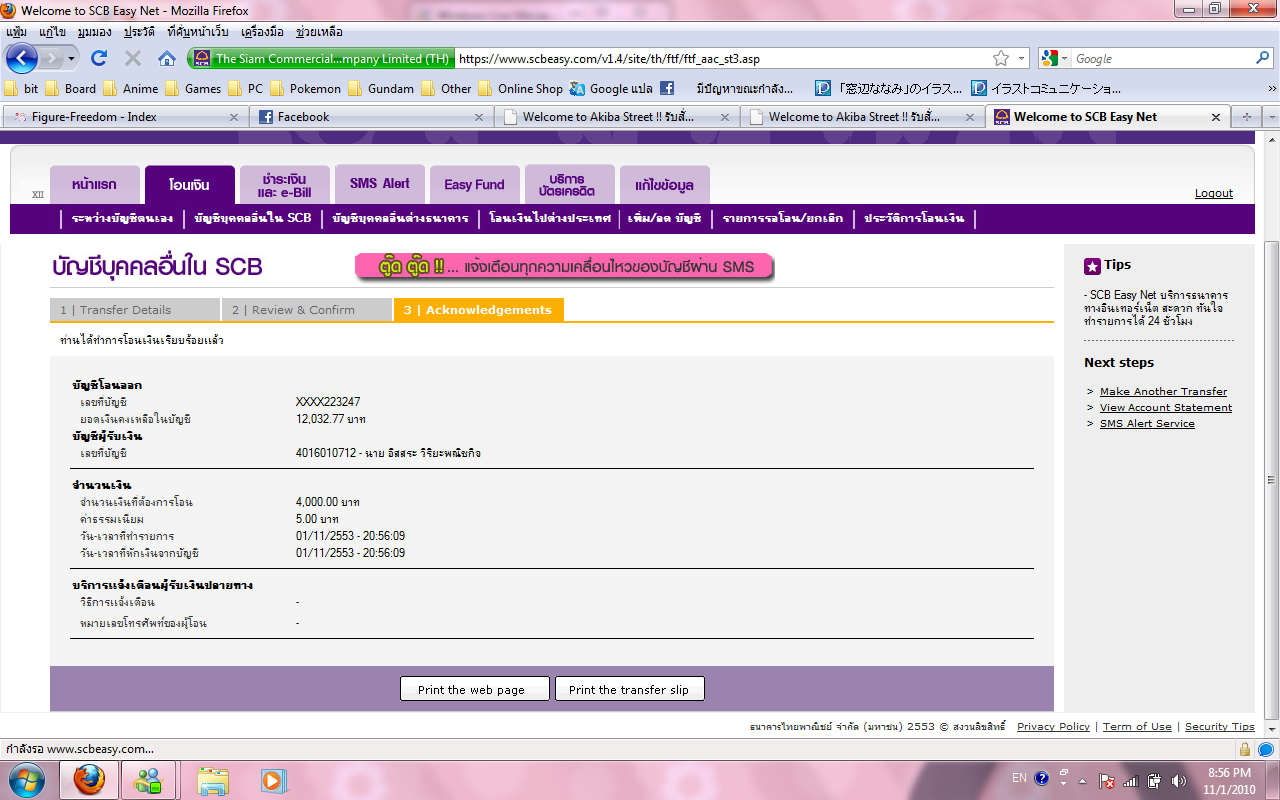This screenshot has height=800, width=1280.
Task: Close the Facebook browser tab
Action: point(480,117)
